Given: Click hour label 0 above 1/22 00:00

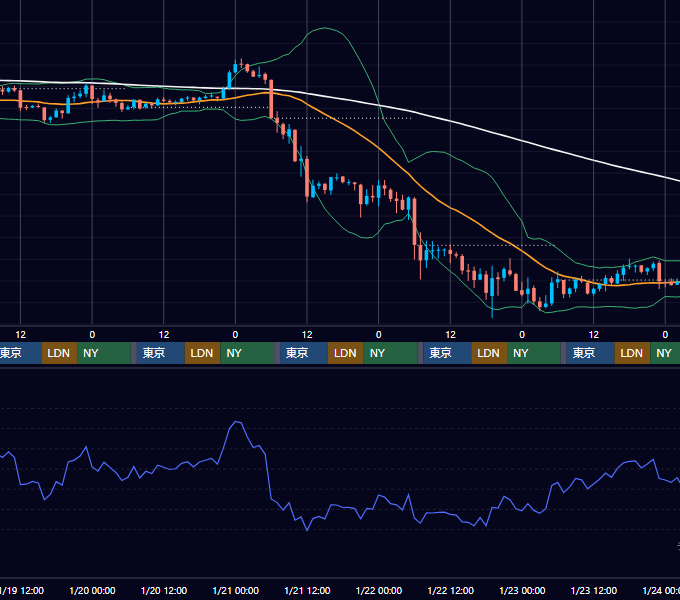Looking at the screenshot, I should coord(379,335).
